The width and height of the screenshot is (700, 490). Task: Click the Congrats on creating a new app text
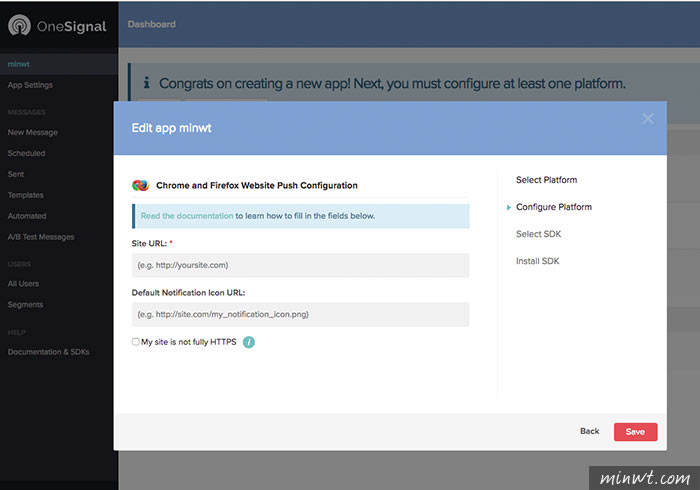pos(392,83)
